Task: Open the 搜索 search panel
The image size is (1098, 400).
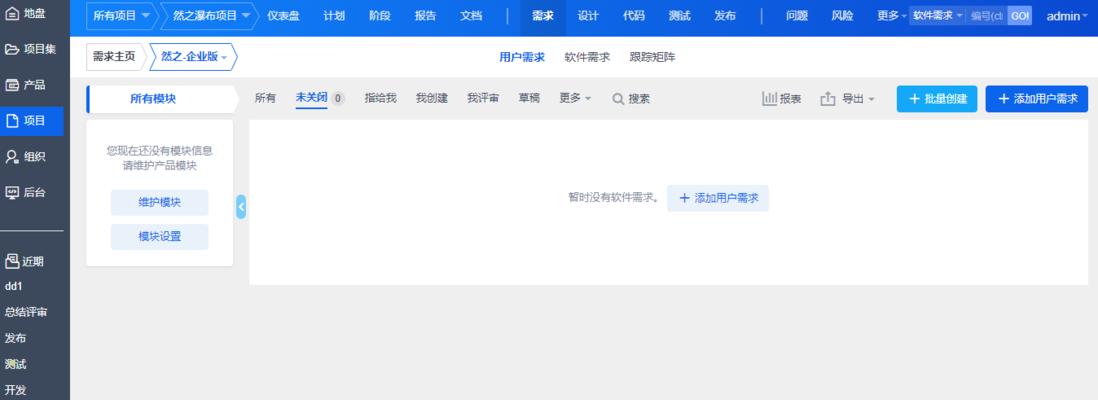Action: [x=631, y=99]
